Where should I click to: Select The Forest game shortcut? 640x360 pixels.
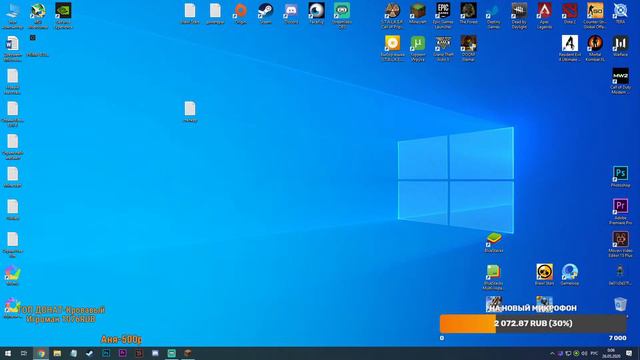click(x=468, y=13)
